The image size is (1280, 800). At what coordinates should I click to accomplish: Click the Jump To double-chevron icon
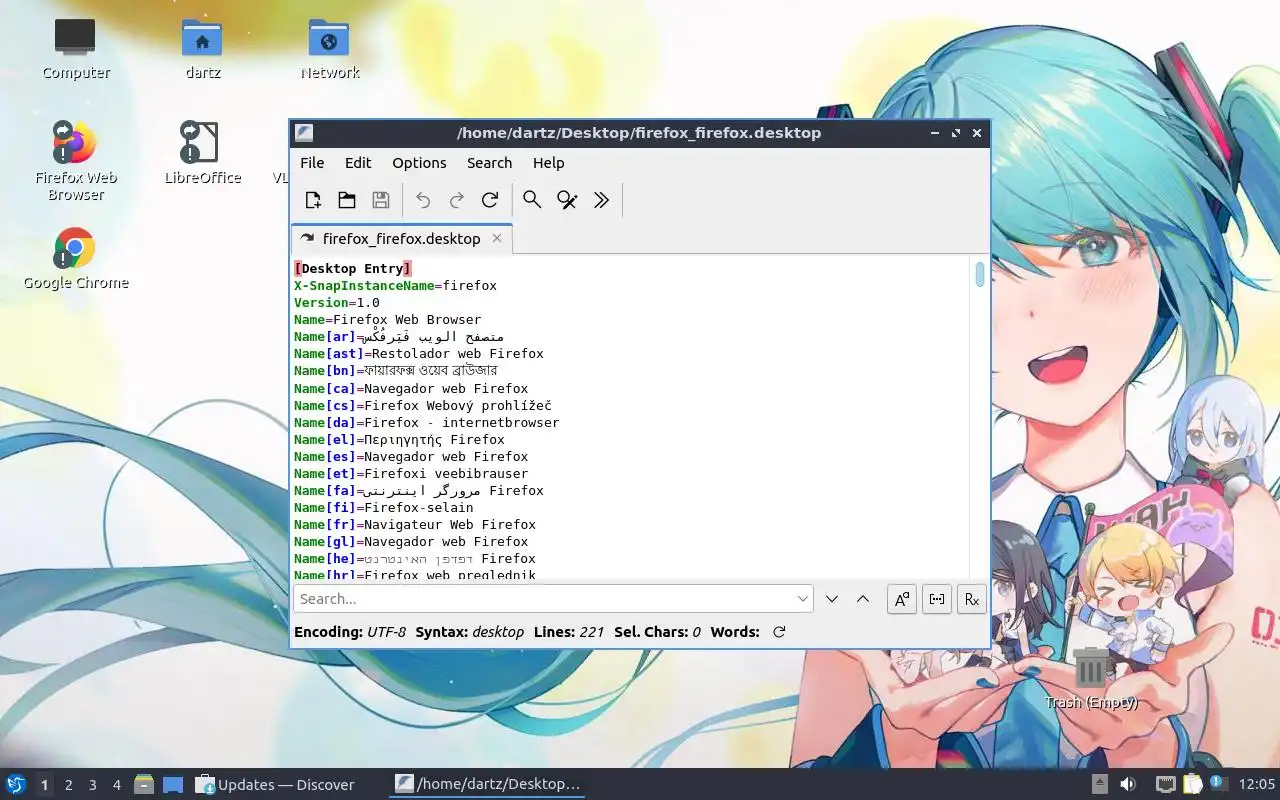[601, 200]
